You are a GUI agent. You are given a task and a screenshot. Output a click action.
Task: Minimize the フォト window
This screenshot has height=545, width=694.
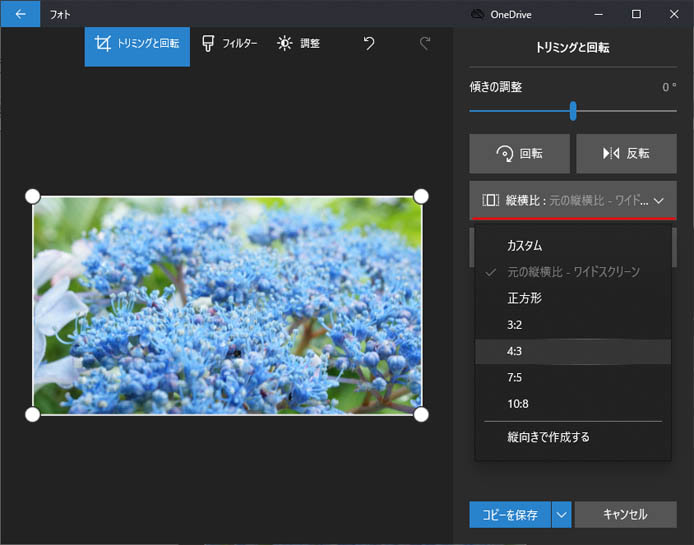(598, 14)
